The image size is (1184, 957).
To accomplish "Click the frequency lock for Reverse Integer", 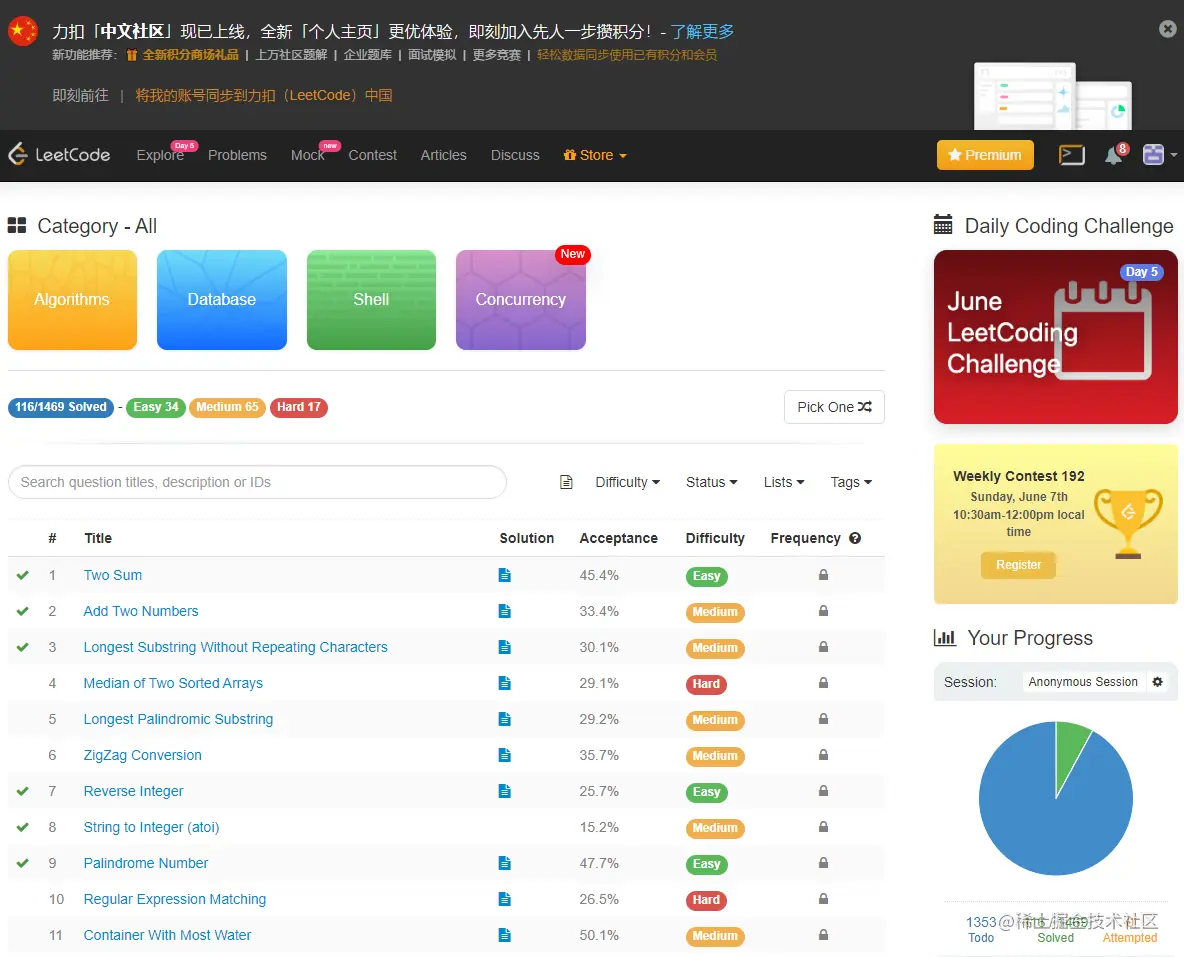I will coord(823,790).
